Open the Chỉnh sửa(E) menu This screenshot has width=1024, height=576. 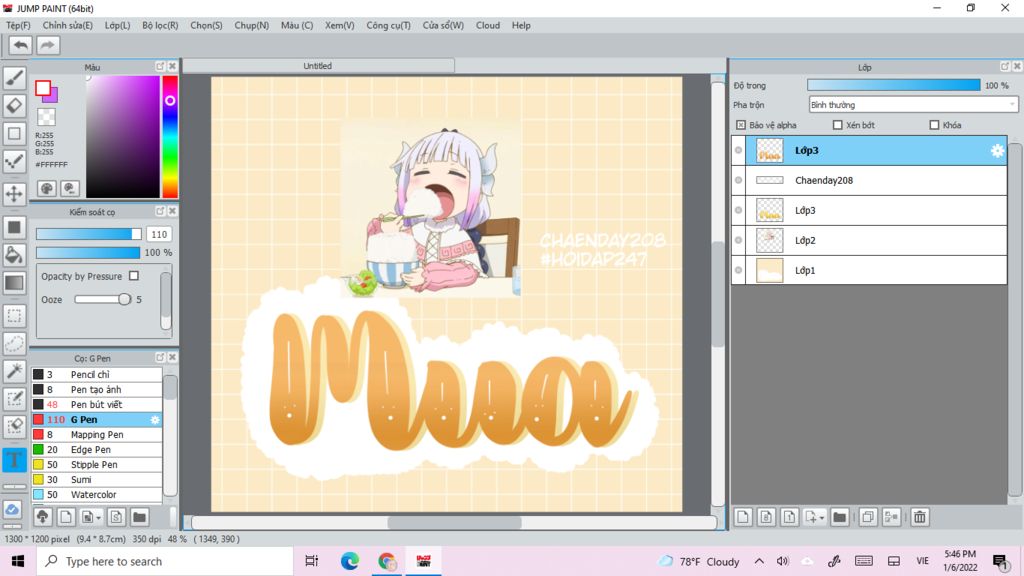coord(67,25)
